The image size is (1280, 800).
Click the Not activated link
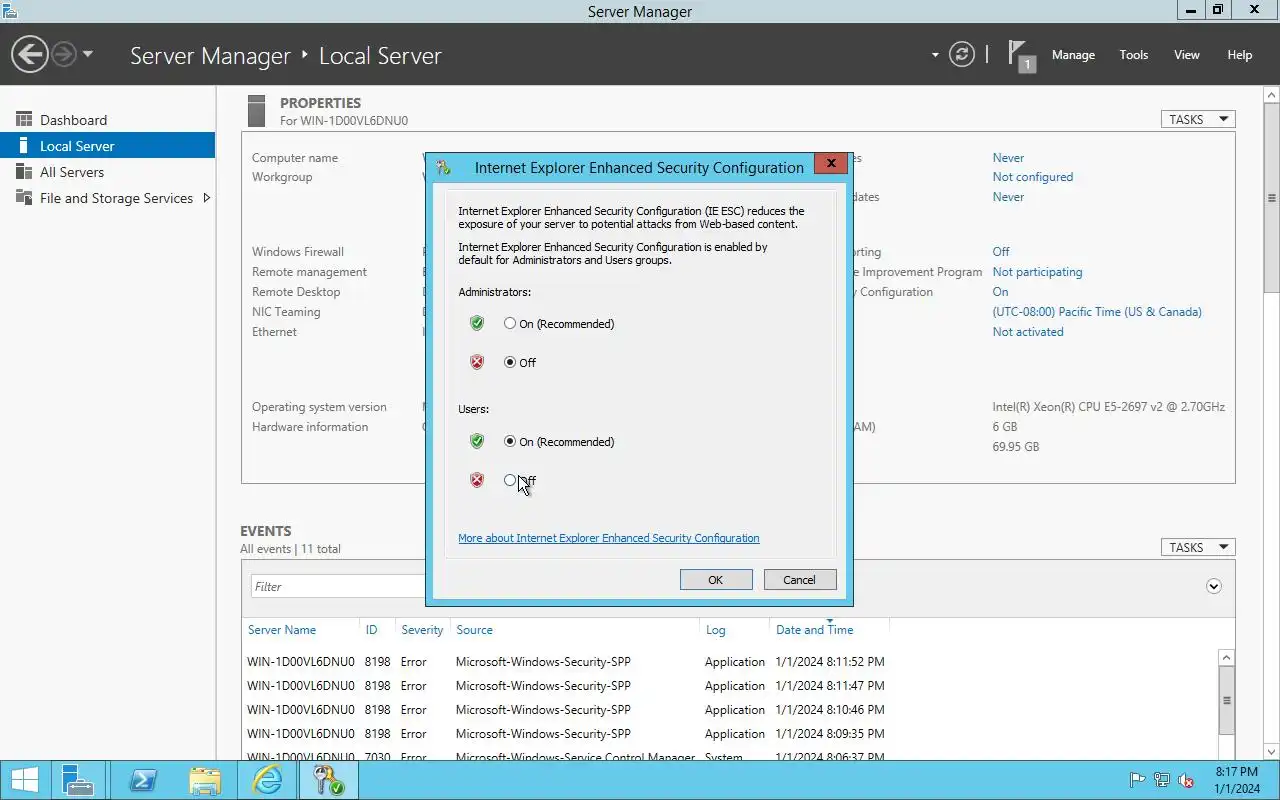click(1027, 332)
